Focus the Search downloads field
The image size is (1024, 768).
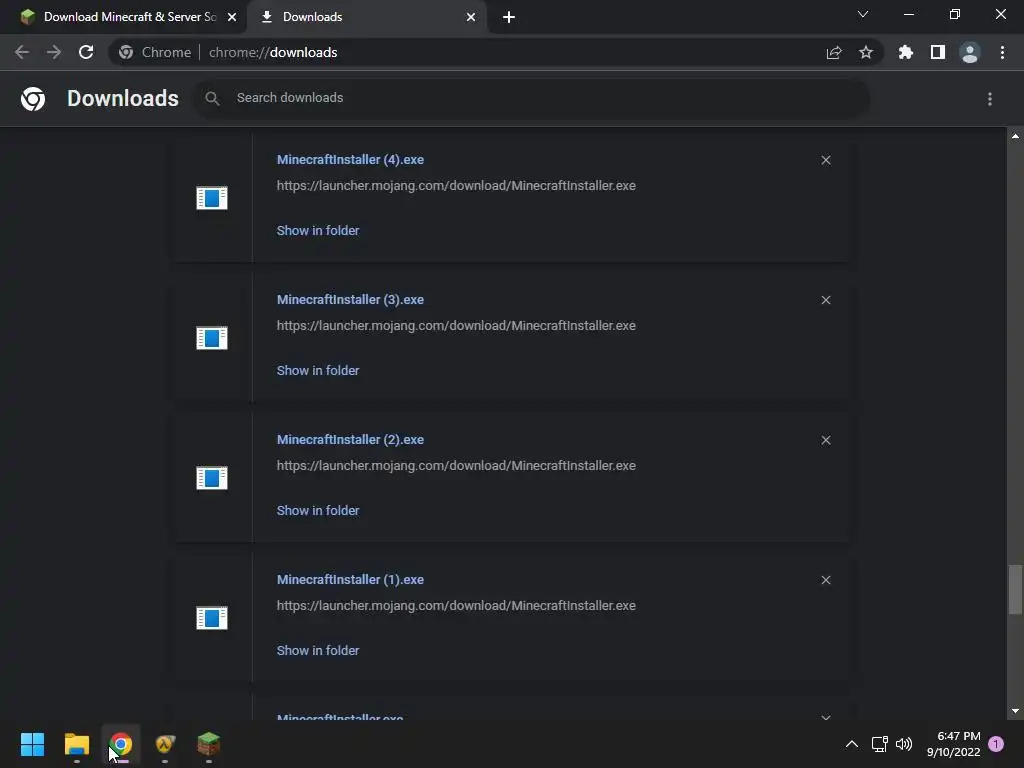pyautogui.click(x=532, y=98)
